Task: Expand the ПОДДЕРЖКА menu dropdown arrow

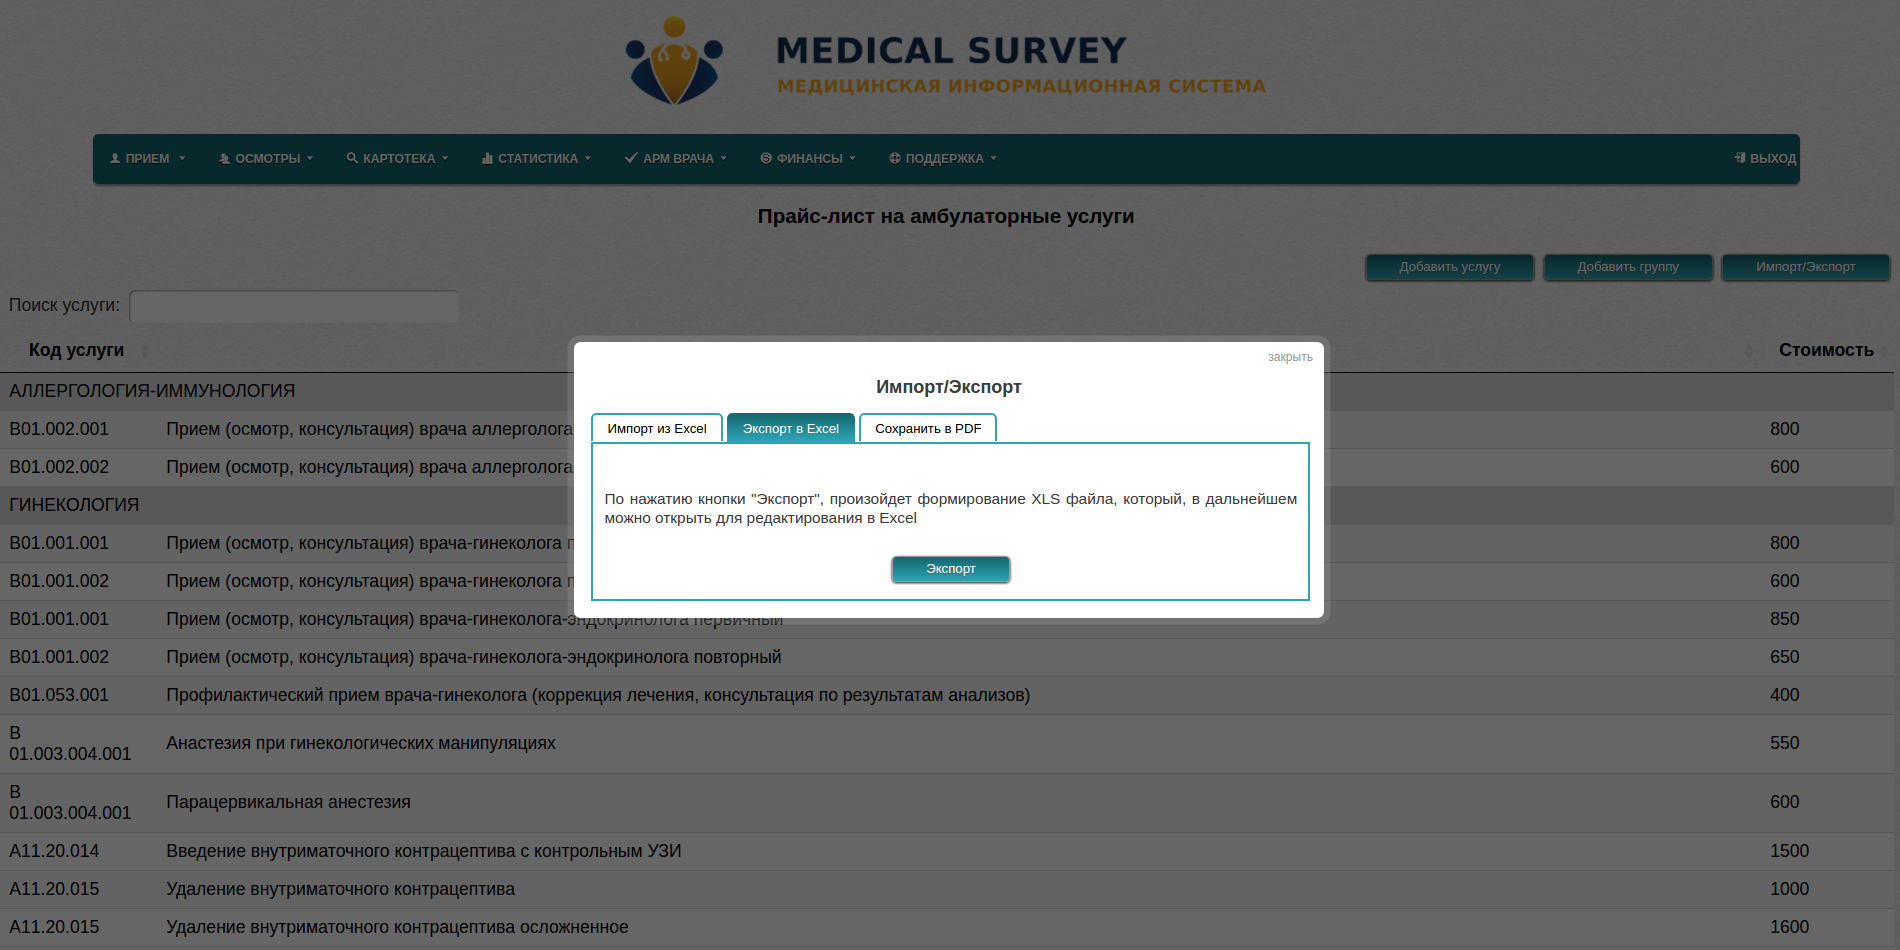Action: [x=994, y=158]
